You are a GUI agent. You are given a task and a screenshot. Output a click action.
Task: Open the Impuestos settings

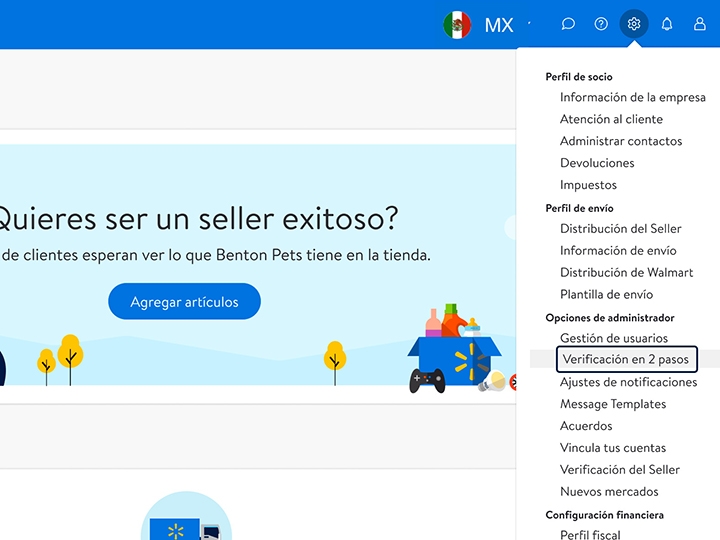click(588, 185)
